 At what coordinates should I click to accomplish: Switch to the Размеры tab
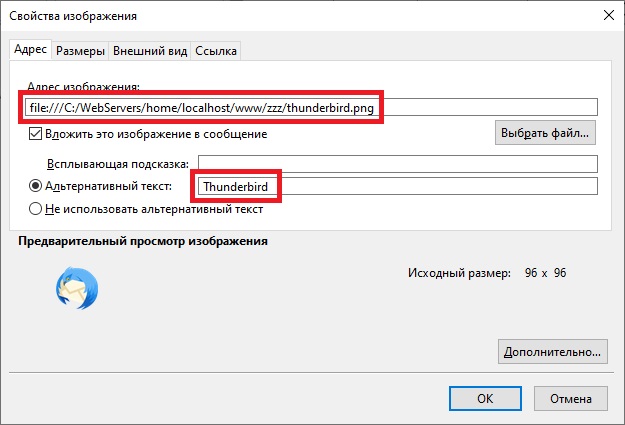[x=80, y=51]
